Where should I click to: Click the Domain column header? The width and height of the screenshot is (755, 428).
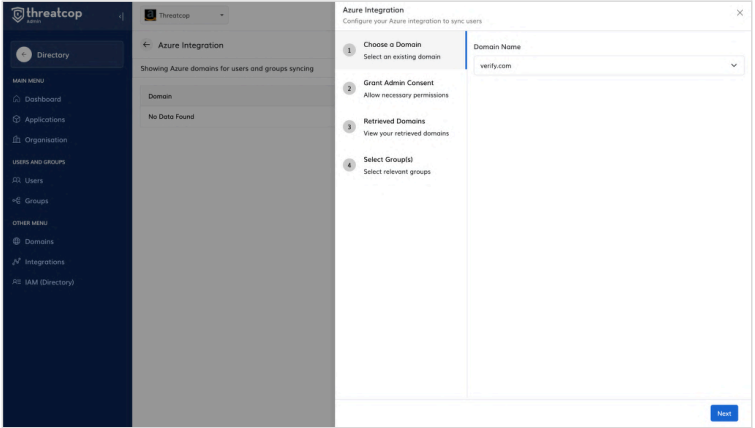159,96
